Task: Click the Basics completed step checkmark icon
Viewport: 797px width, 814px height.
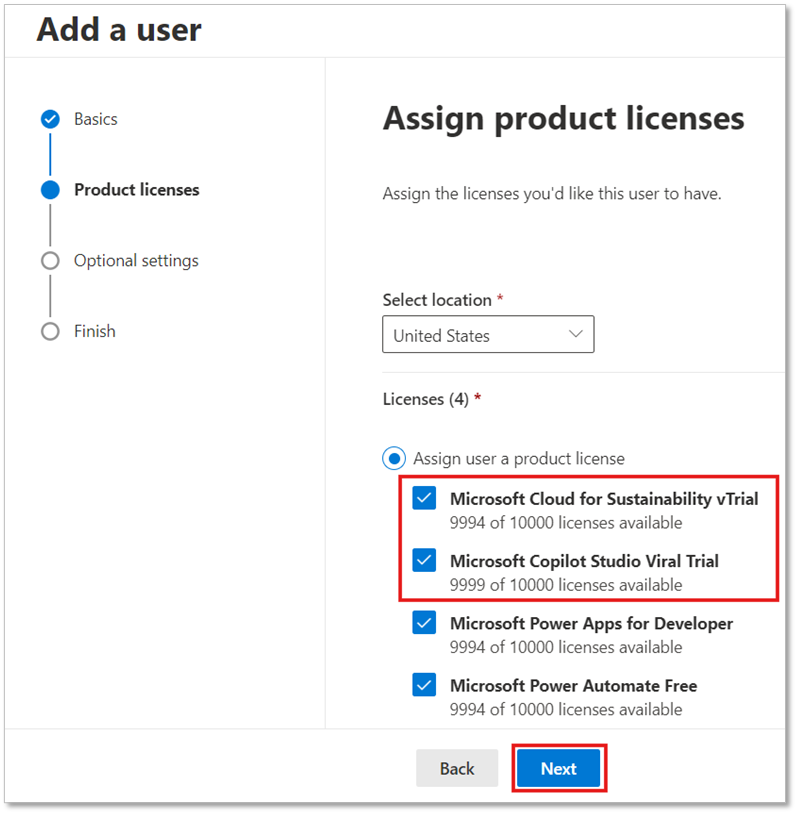Action: [50, 119]
